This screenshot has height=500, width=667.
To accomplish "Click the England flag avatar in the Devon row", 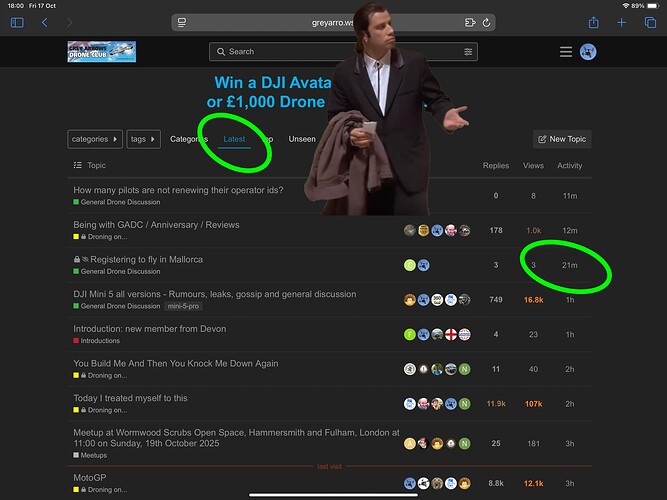I will [x=450, y=334].
